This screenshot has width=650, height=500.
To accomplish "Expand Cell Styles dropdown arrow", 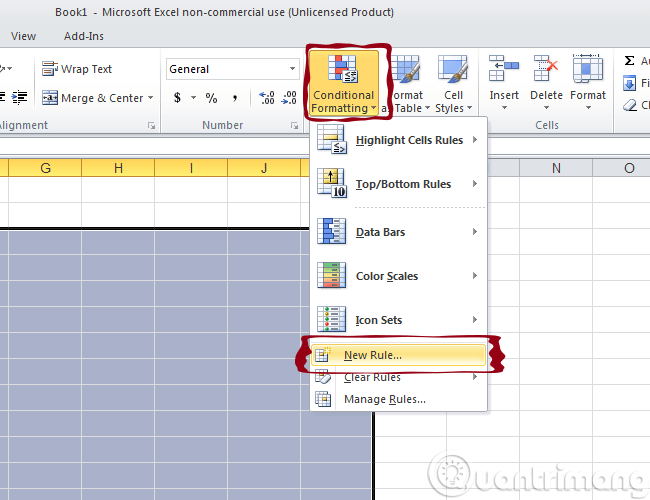I will click(469, 108).
